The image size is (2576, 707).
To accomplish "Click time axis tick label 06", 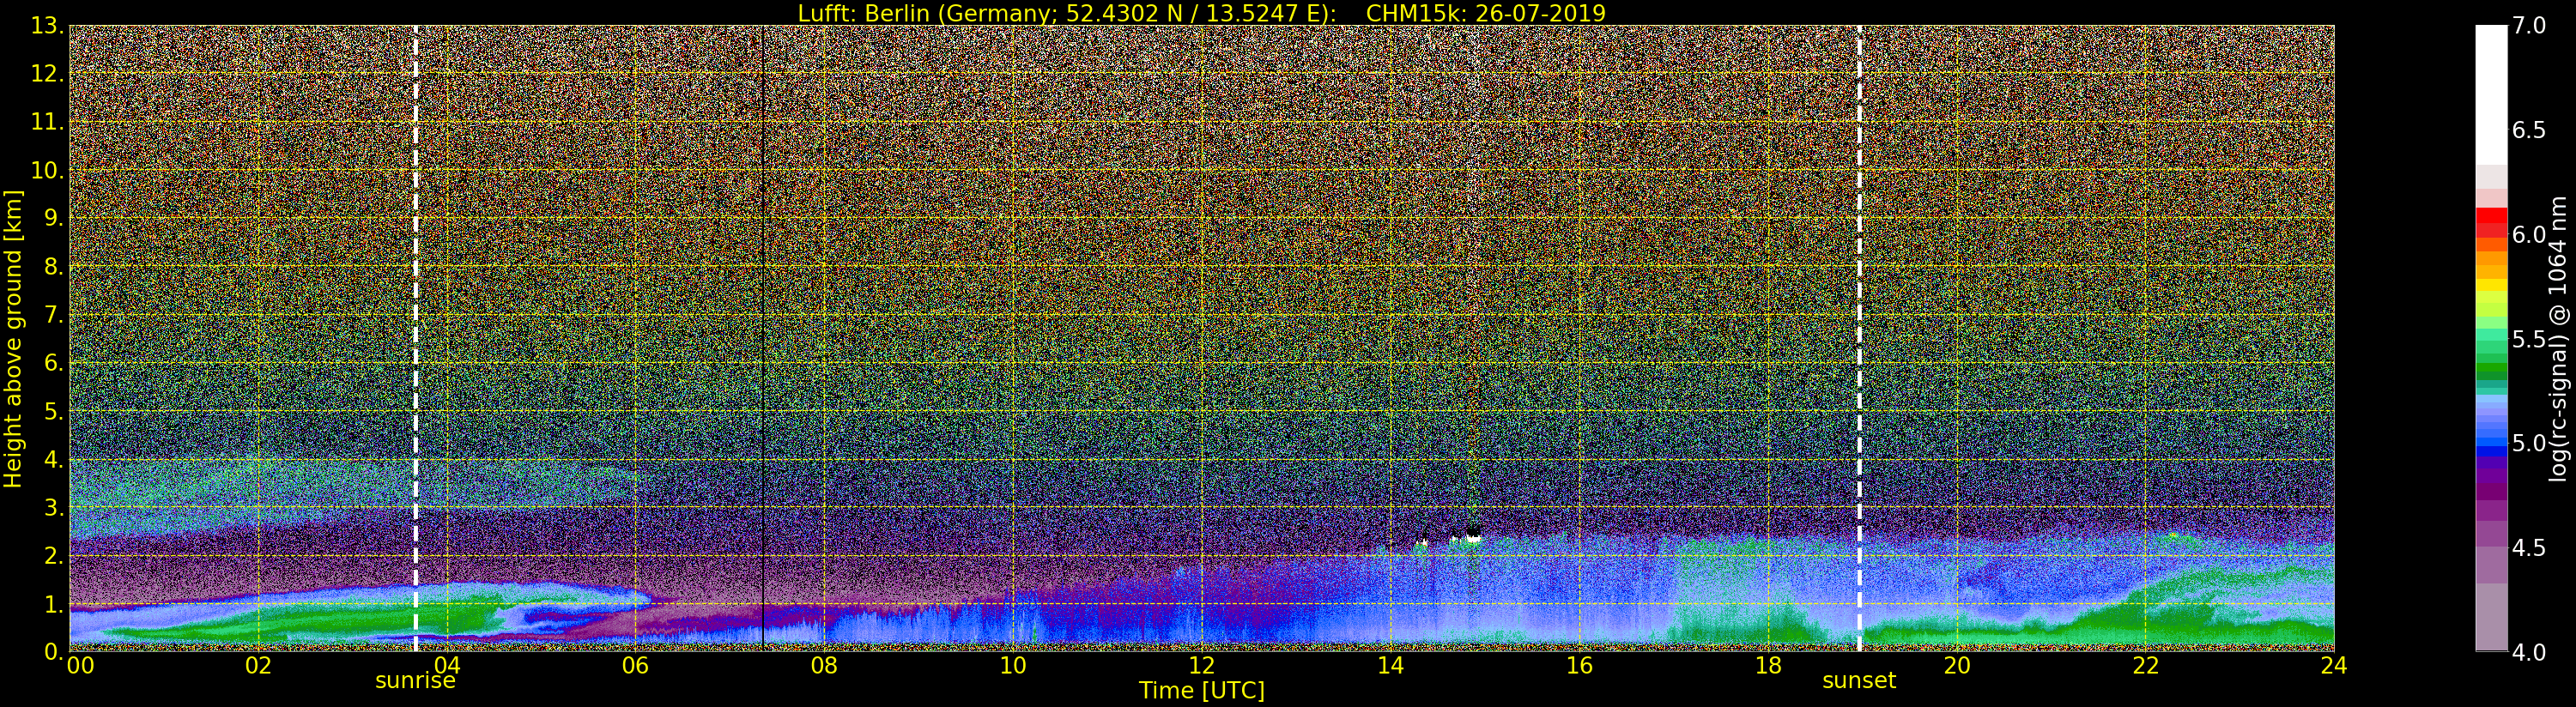I will coord(635,666).
